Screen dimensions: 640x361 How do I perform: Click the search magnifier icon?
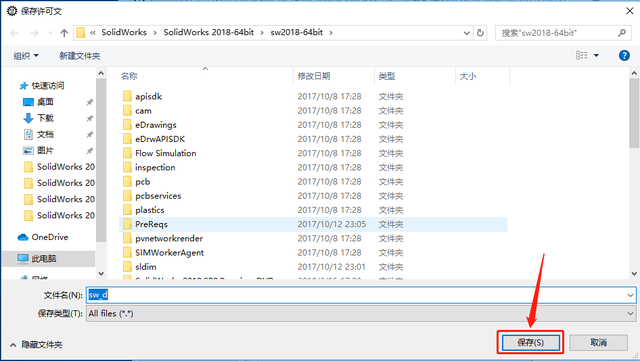pos(622,33)
